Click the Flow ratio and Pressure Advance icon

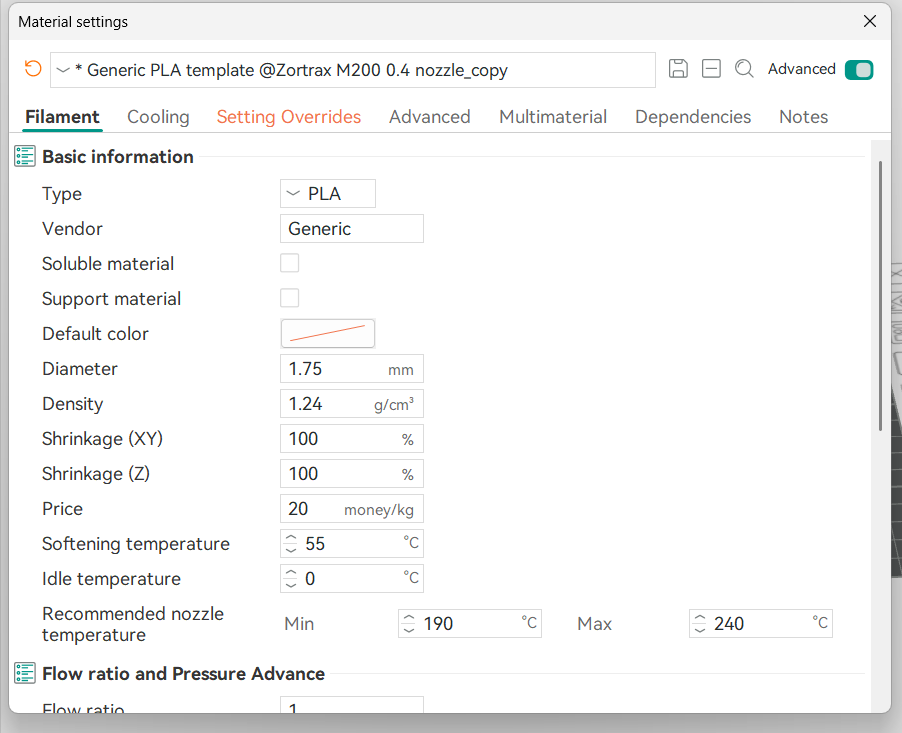25,674
